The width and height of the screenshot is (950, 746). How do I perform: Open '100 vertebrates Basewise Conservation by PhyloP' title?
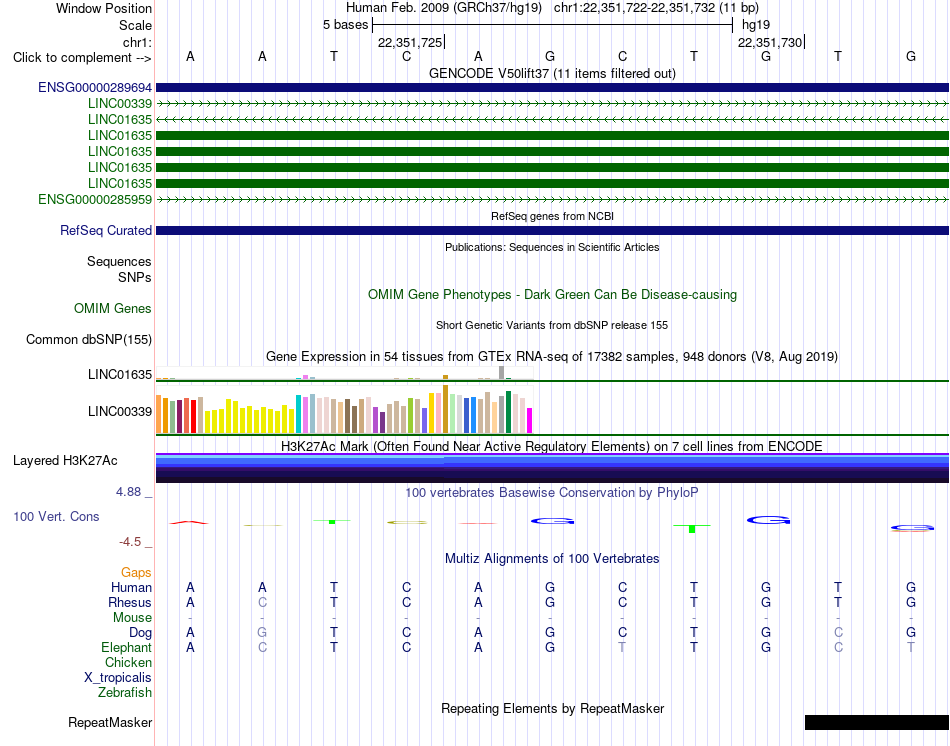[553, 493]
